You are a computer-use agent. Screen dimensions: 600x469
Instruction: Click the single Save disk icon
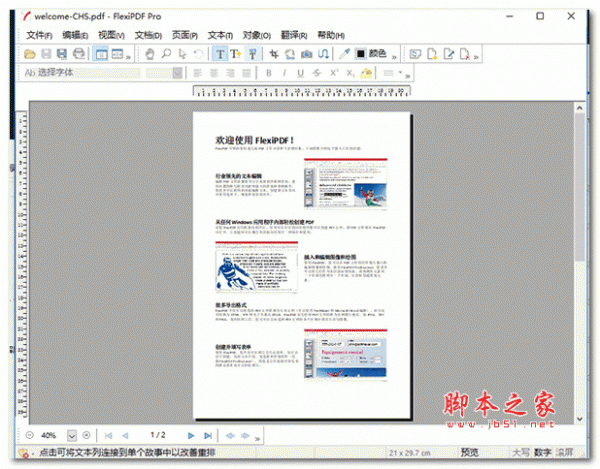[46, 54]
